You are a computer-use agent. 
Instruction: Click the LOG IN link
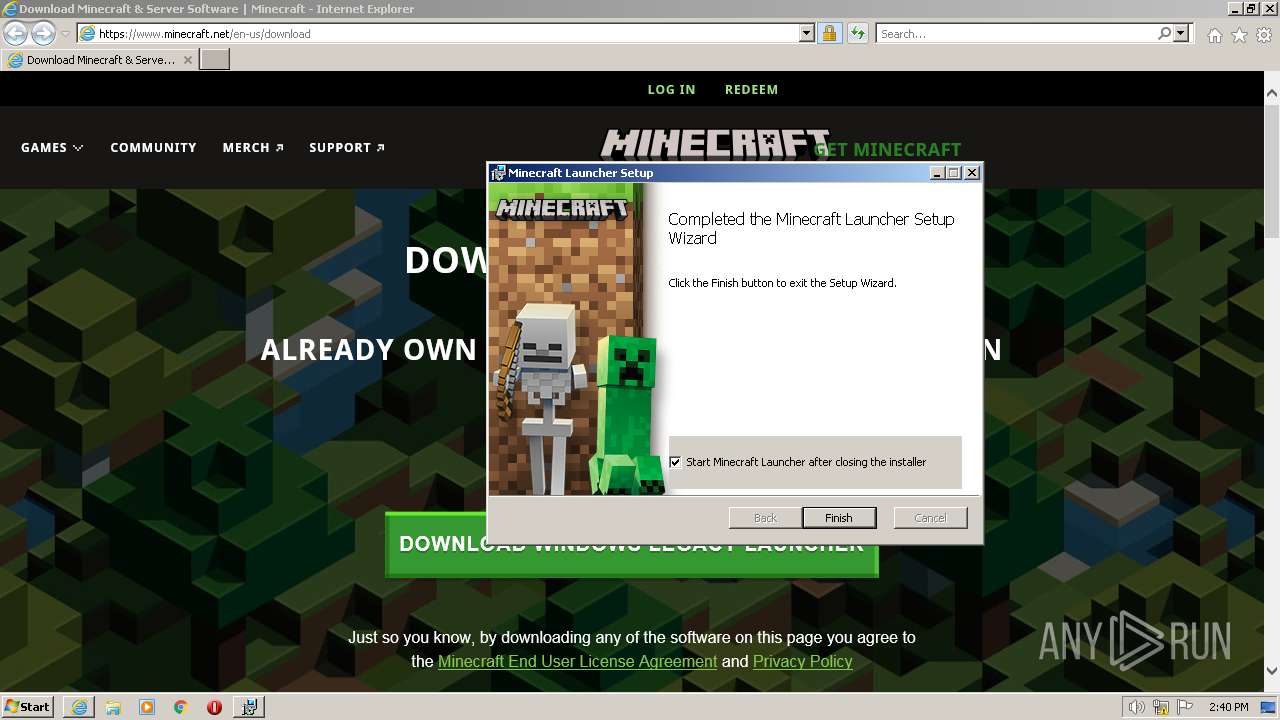tap(671, 89)
